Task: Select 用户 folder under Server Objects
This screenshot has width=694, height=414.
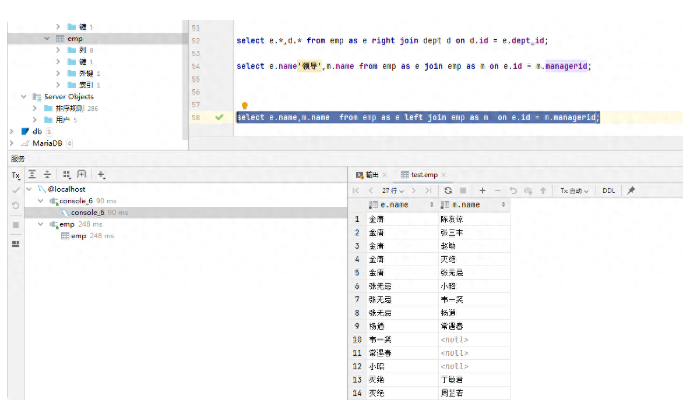Action: coord(62,120)
